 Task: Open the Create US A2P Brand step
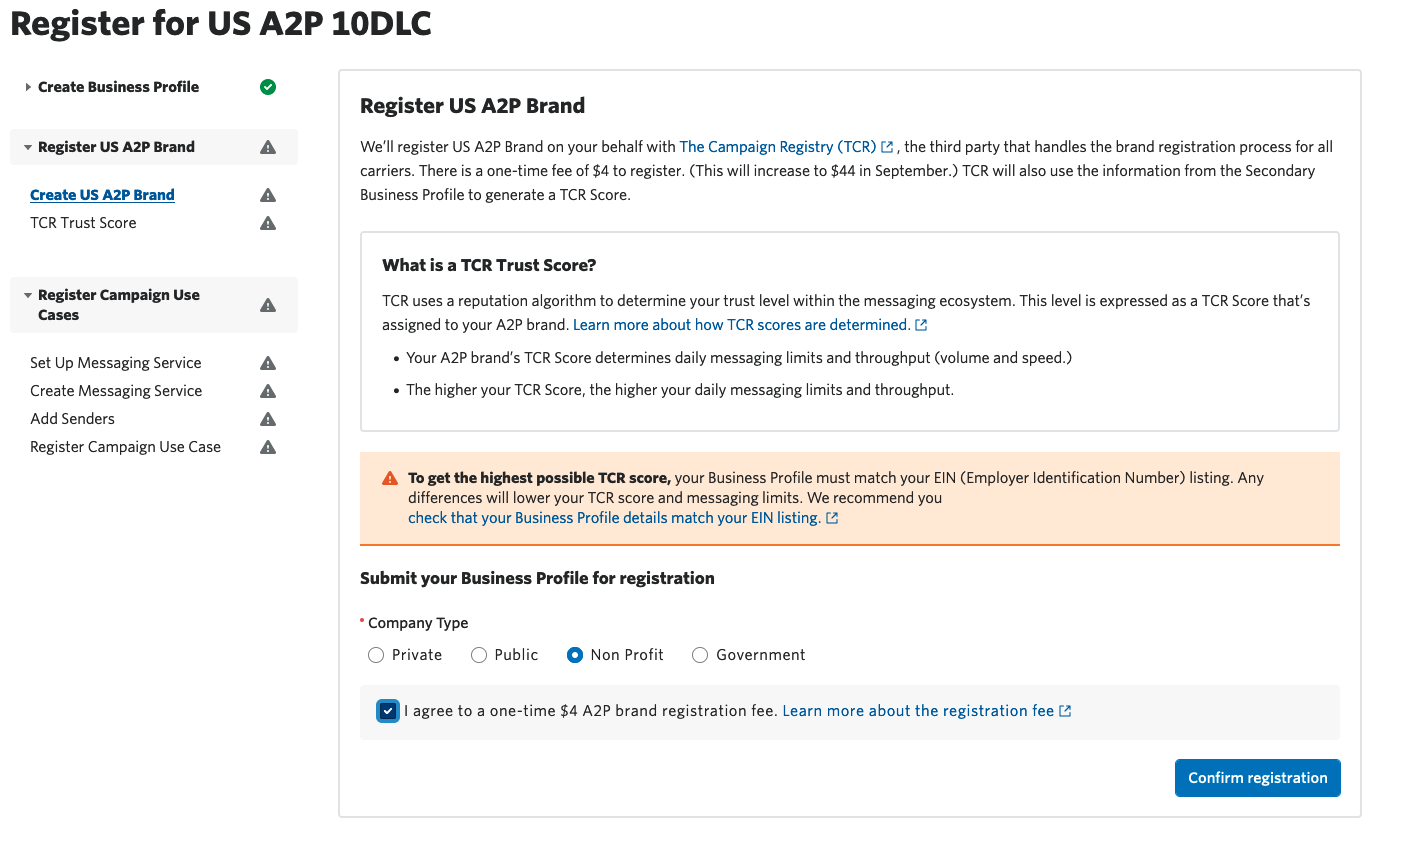coord(102,195)
